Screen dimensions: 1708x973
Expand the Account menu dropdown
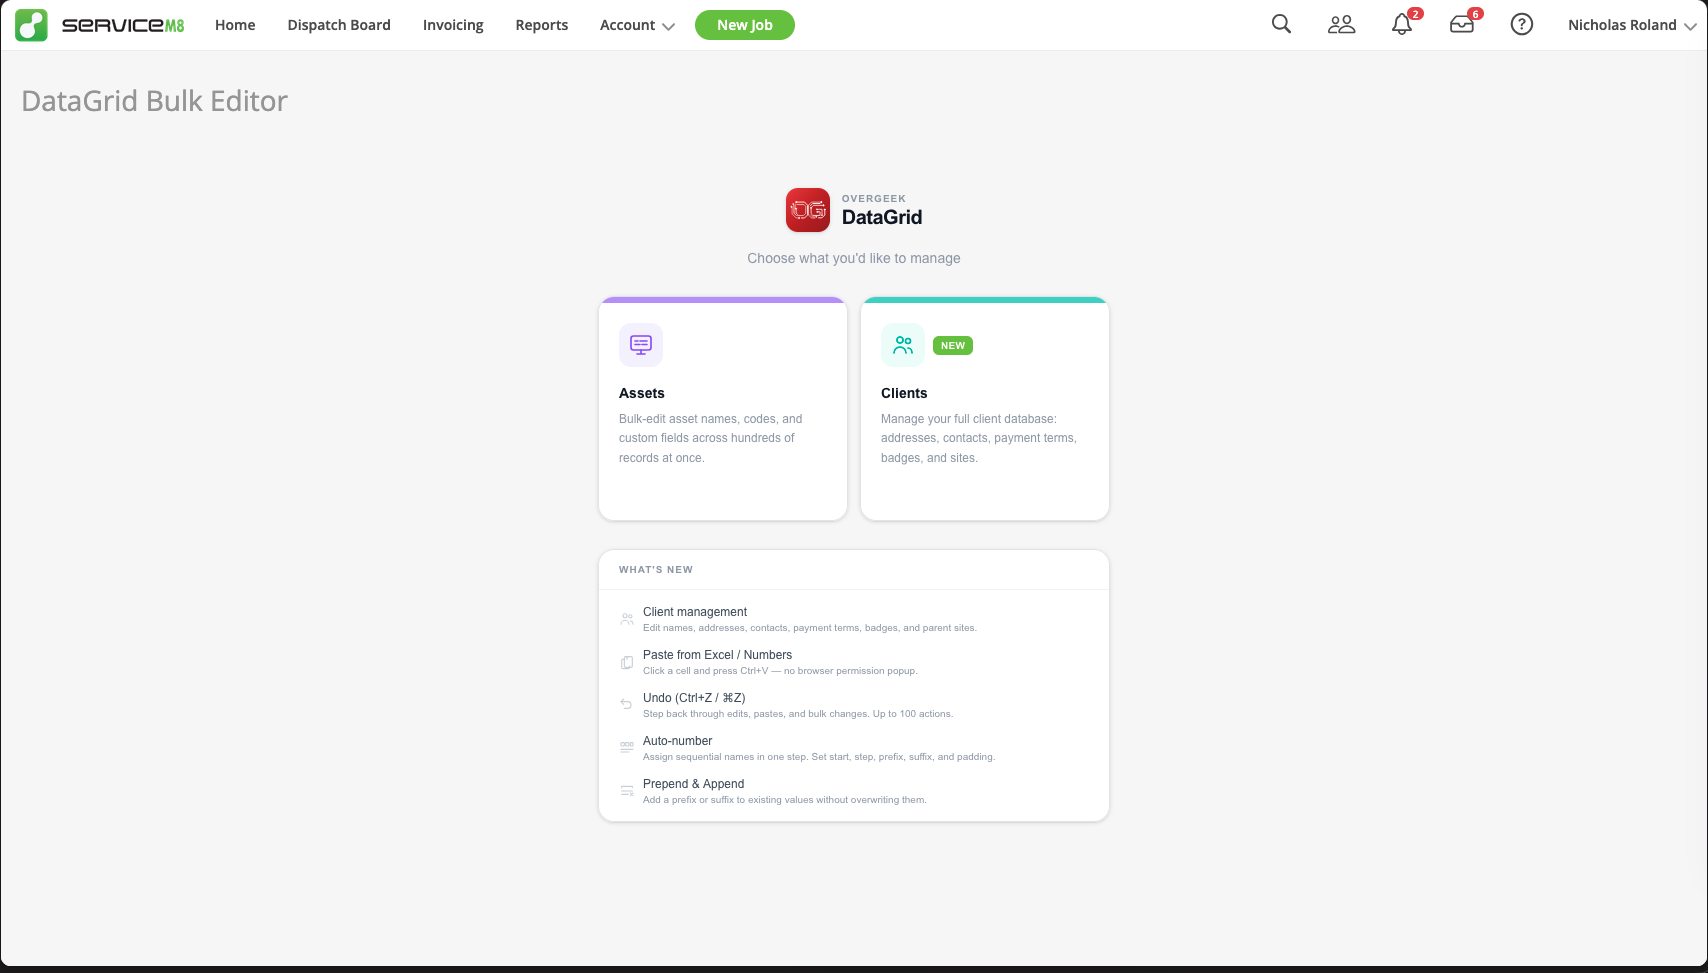pyautogui.click(x=637, y=25)
